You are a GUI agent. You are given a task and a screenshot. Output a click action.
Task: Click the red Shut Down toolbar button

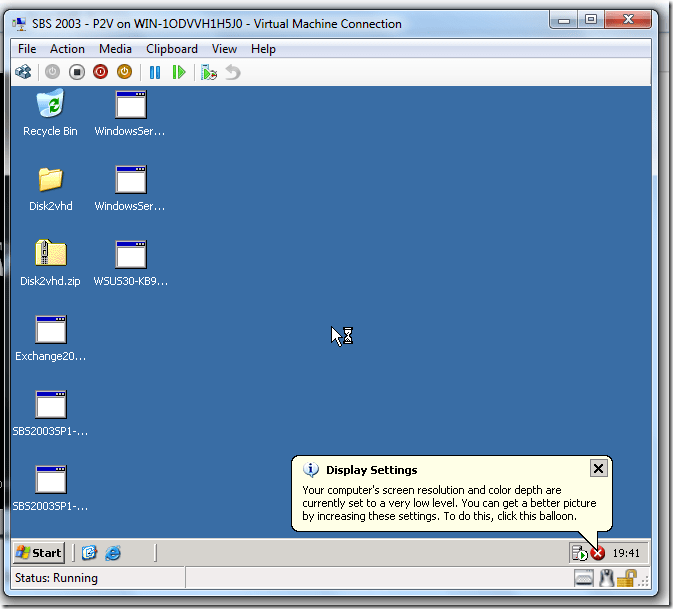tap(100, 72)
